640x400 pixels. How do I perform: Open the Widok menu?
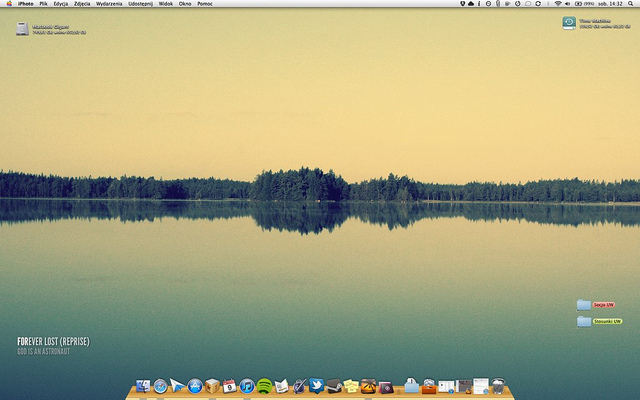coord(166,4)
